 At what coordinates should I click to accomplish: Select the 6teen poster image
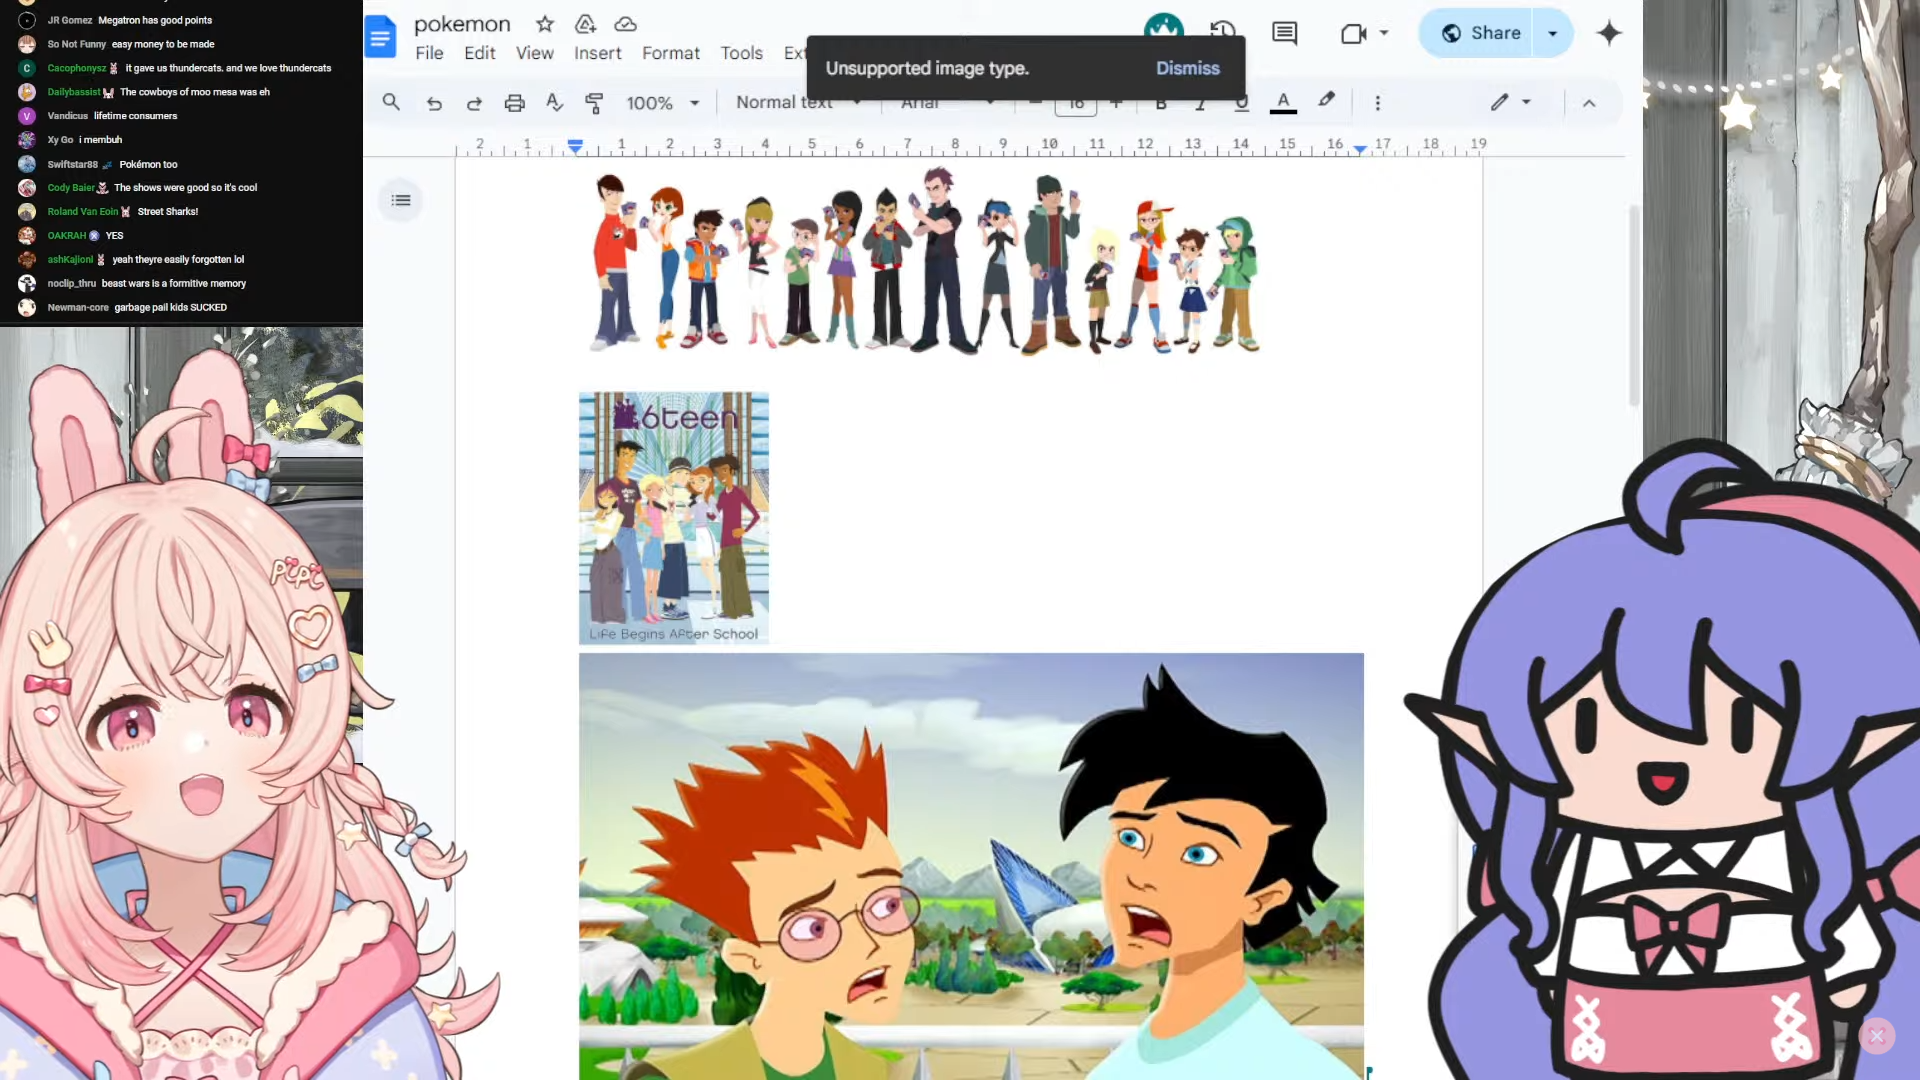coord(673,517)
